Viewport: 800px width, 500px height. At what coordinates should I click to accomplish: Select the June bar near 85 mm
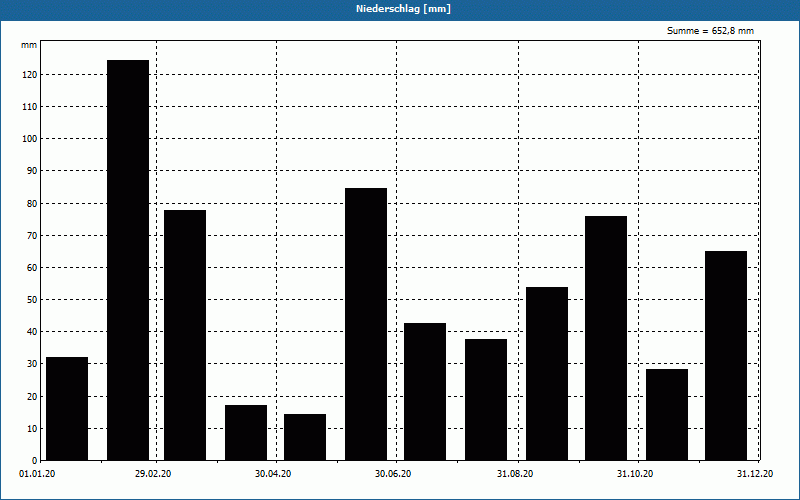366,324
